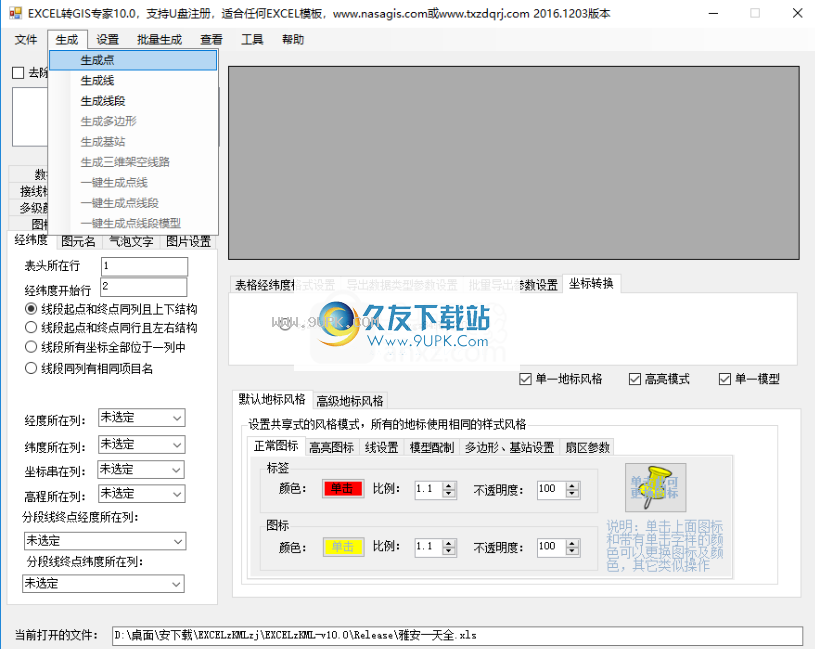This screenshot has height=649, width=815.
Task: Select the 默认地标风格 tab
Action: click(272, 400)
